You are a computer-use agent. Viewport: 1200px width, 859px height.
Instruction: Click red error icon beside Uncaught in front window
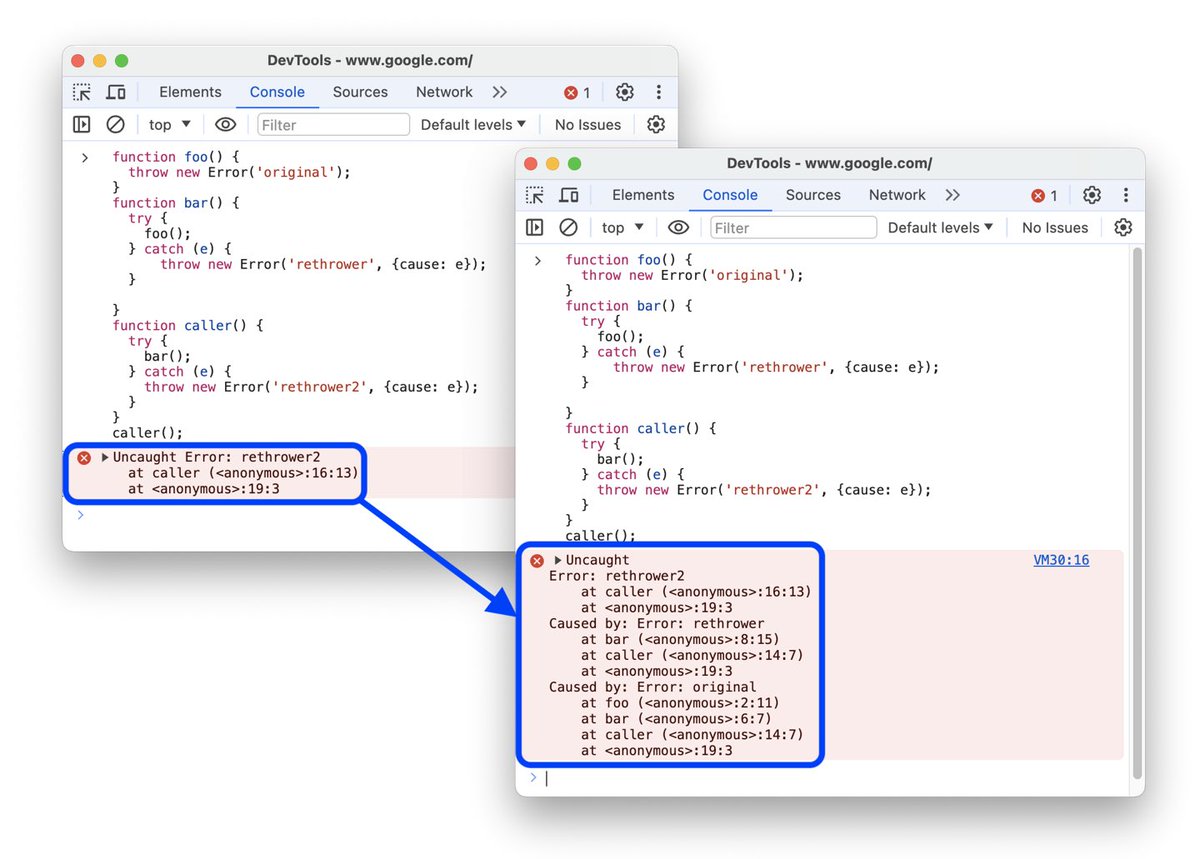click(537, 561)
